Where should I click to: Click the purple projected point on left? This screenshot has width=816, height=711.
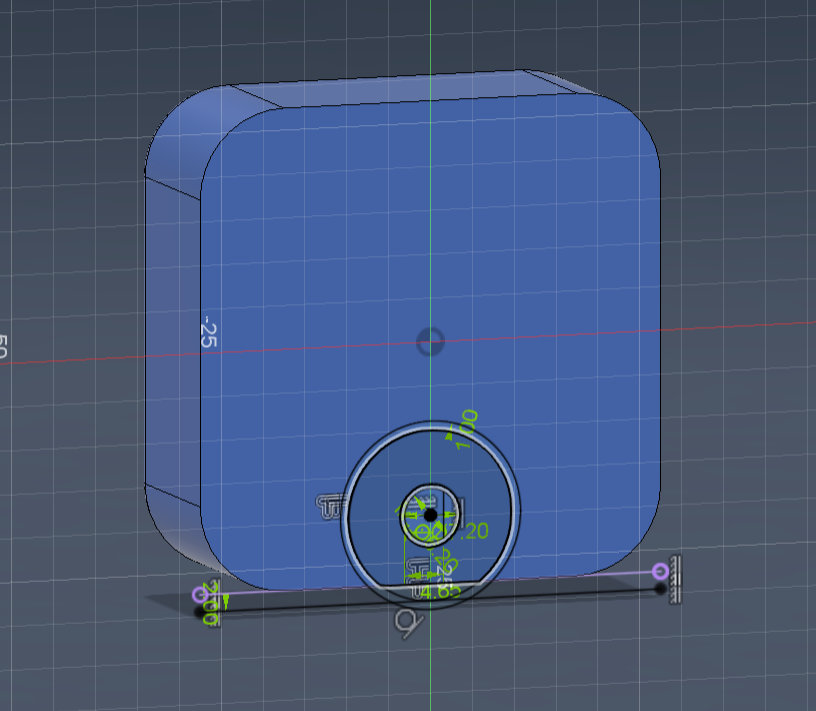pos(199,595)
